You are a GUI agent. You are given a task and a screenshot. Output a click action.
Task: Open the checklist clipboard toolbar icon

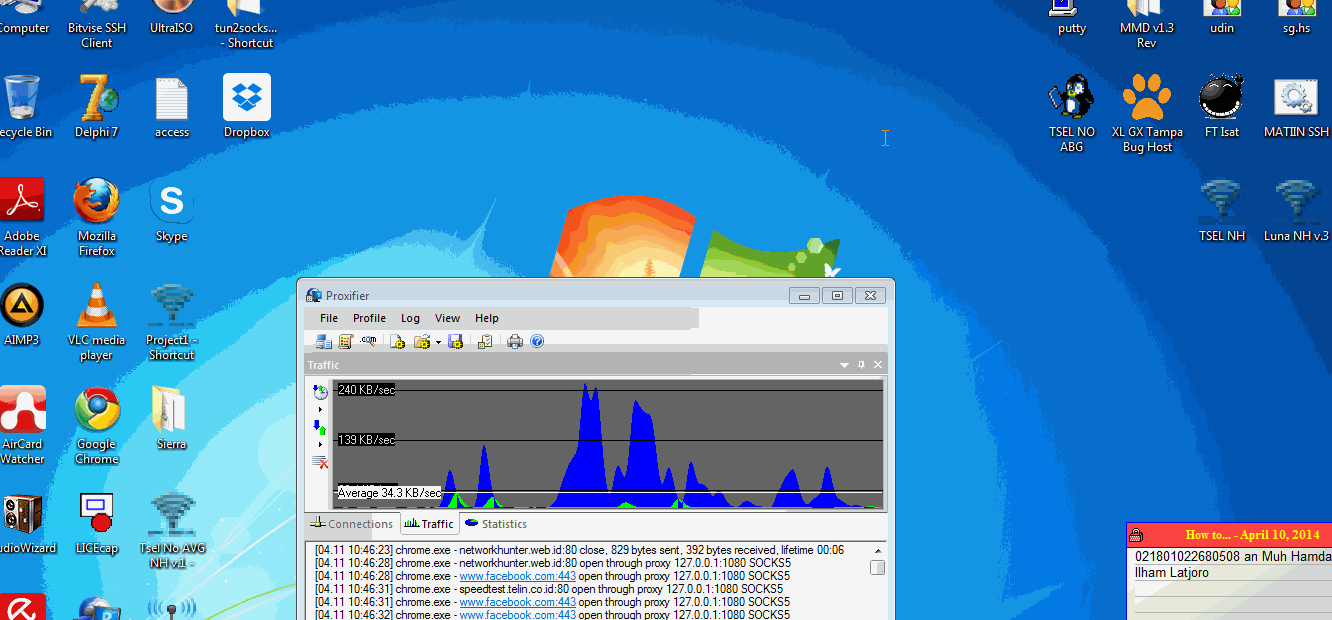point(485,341)
